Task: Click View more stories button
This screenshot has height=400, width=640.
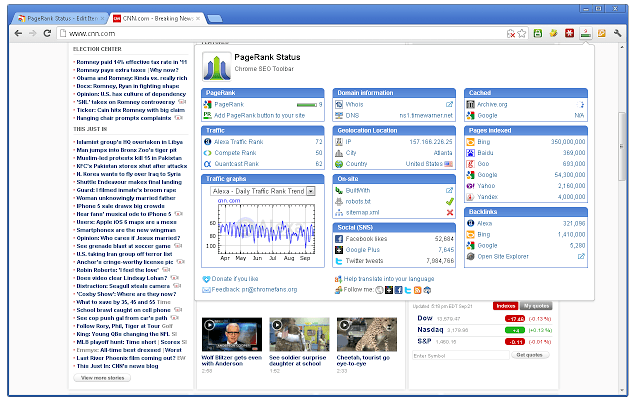Action: click(102, 378)
